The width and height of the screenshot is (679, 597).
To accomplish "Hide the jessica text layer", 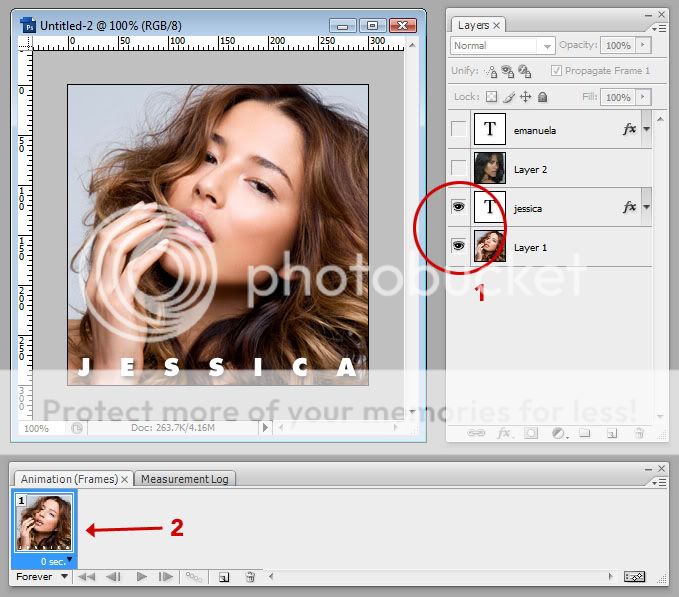I will tap(459, 207).
